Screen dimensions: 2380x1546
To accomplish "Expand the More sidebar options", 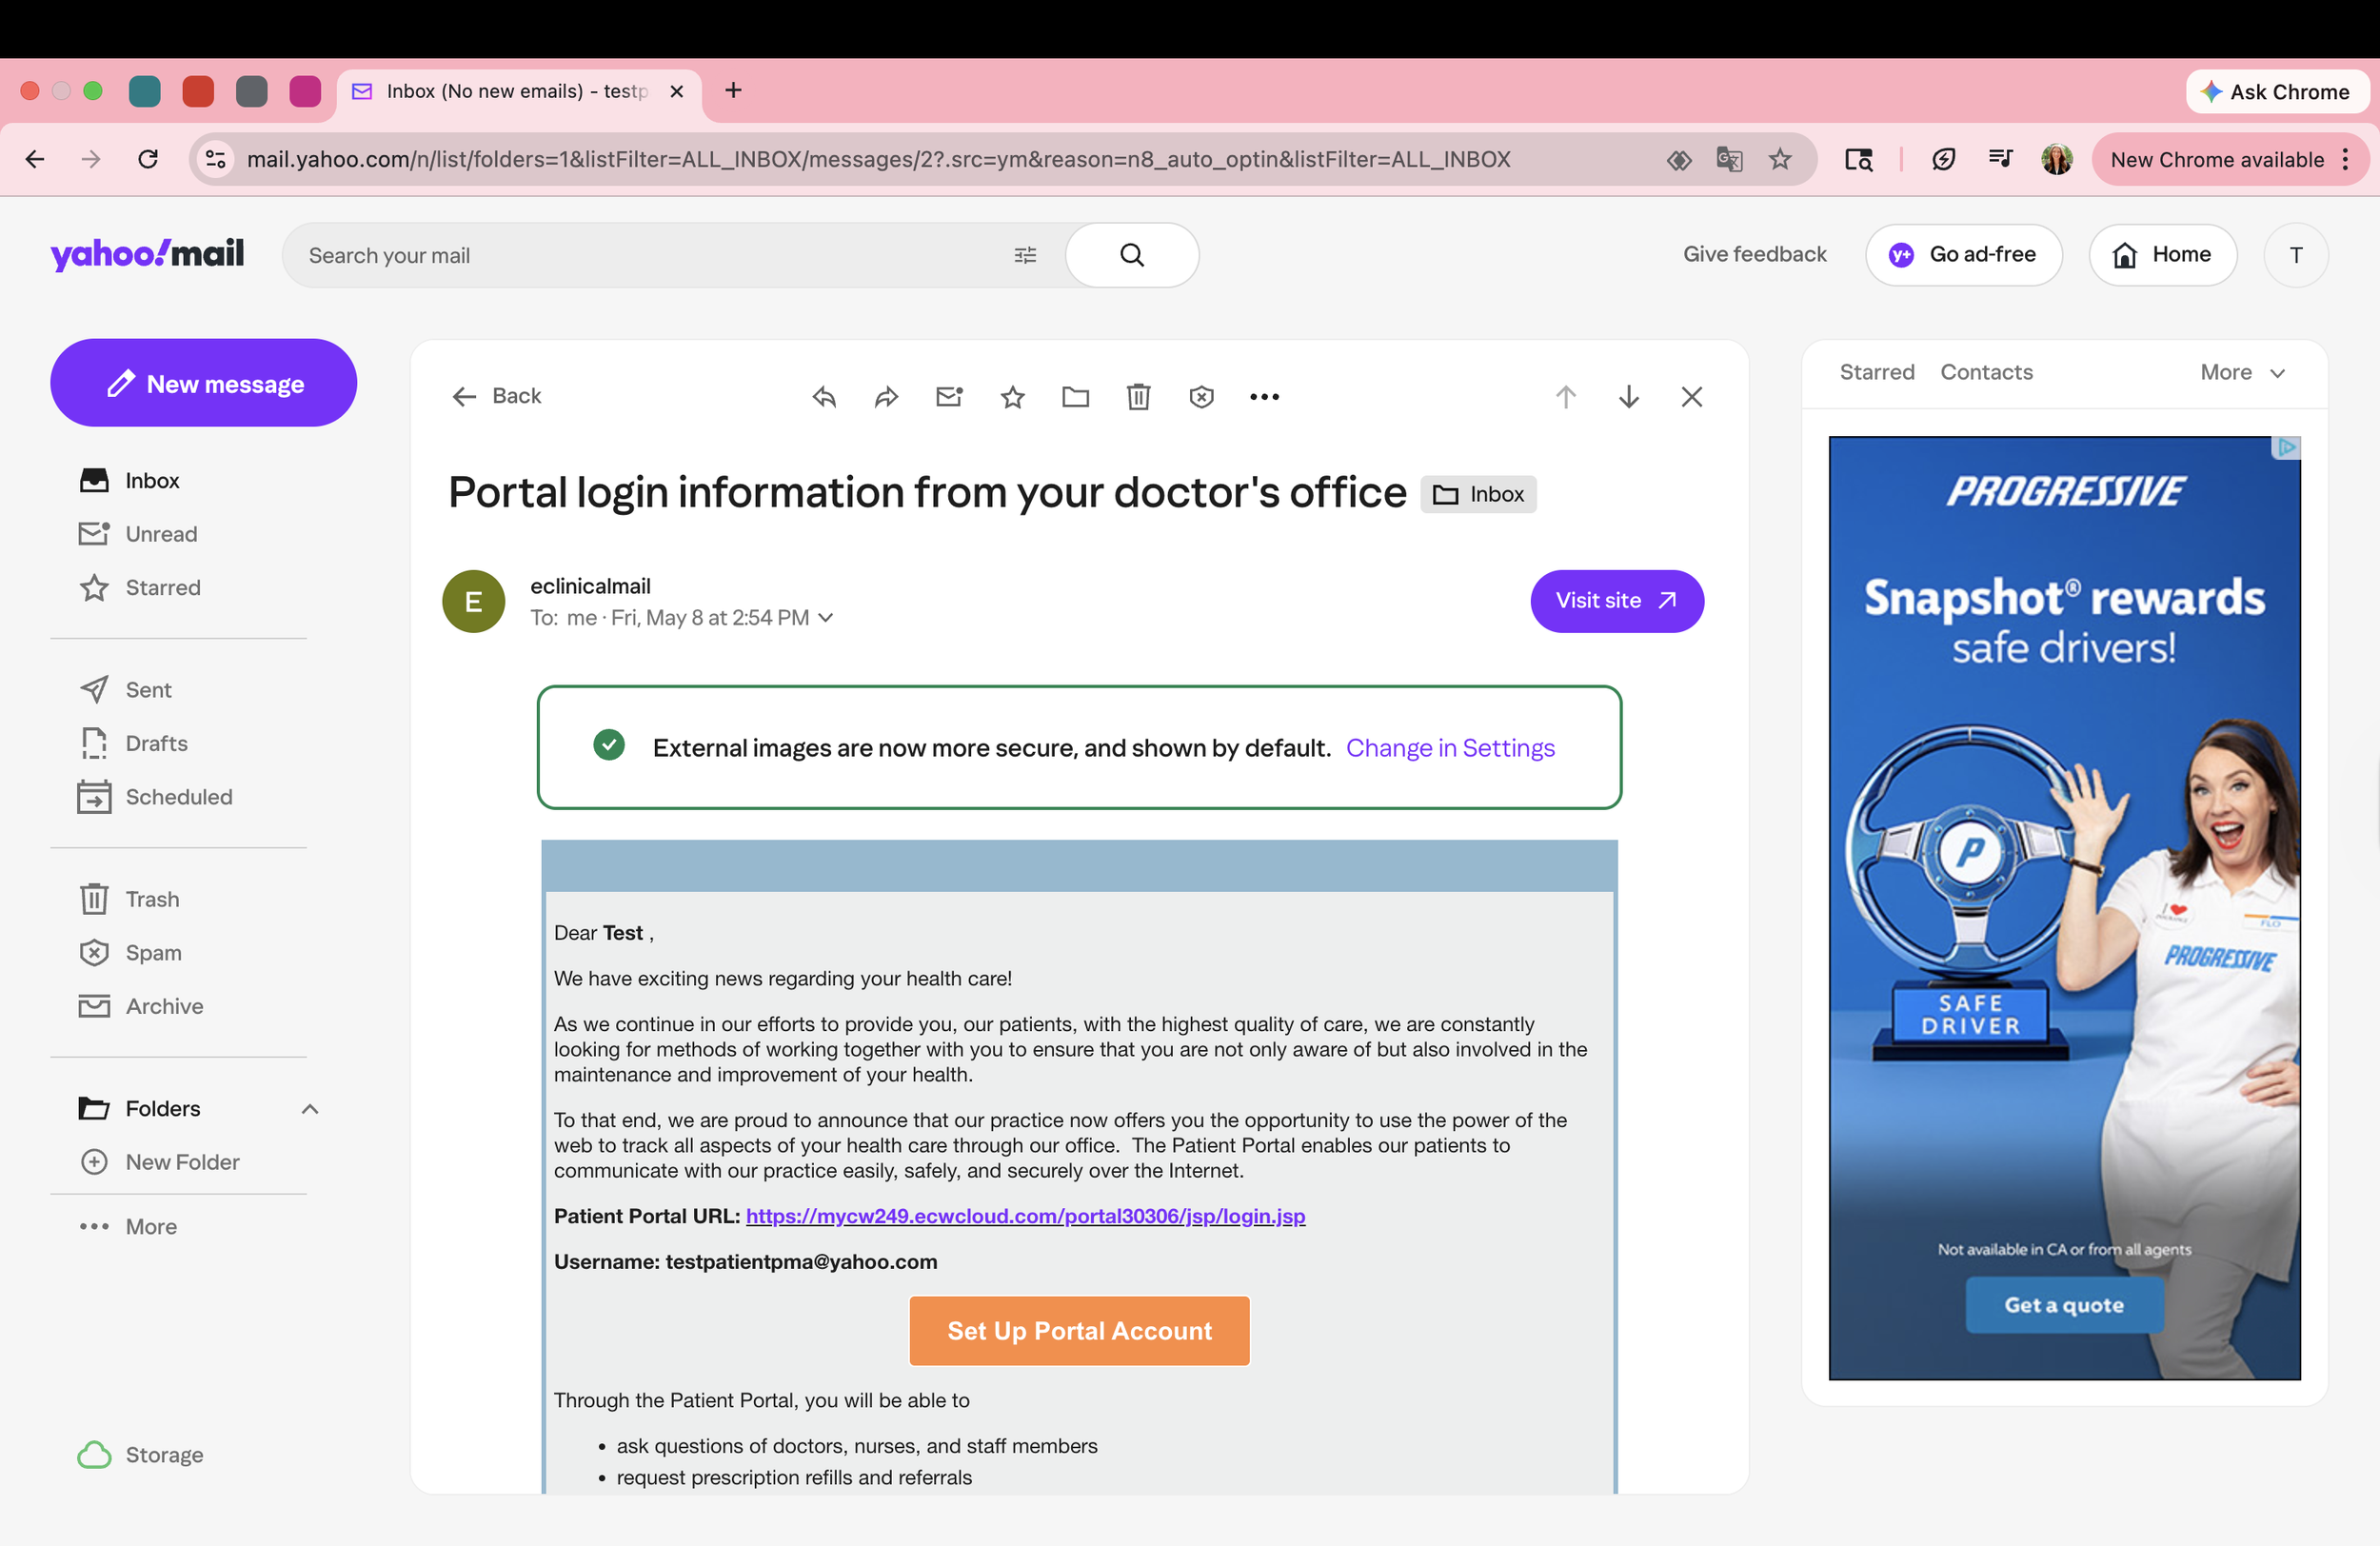I will tap(128, 1227).
